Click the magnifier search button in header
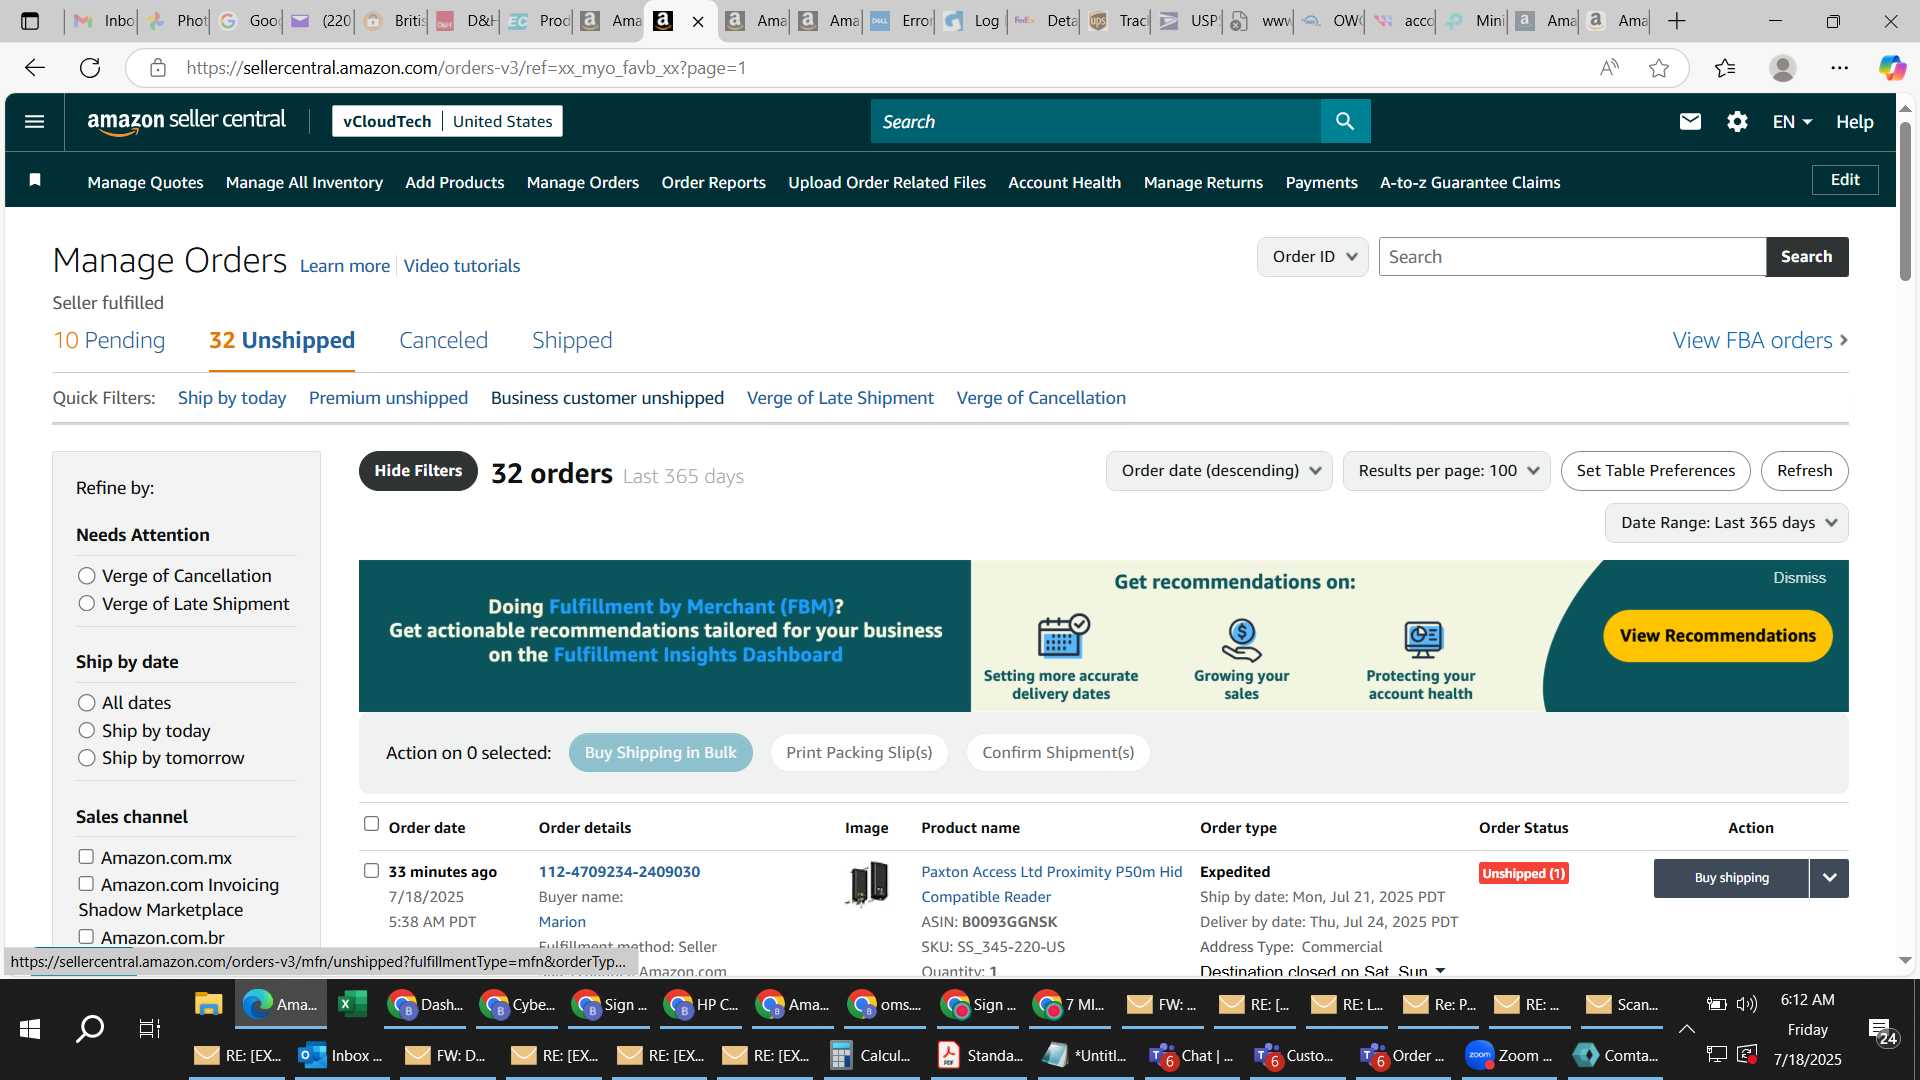The image size is (1920, 1080). pyautogui.click(x=1345, y=121)
